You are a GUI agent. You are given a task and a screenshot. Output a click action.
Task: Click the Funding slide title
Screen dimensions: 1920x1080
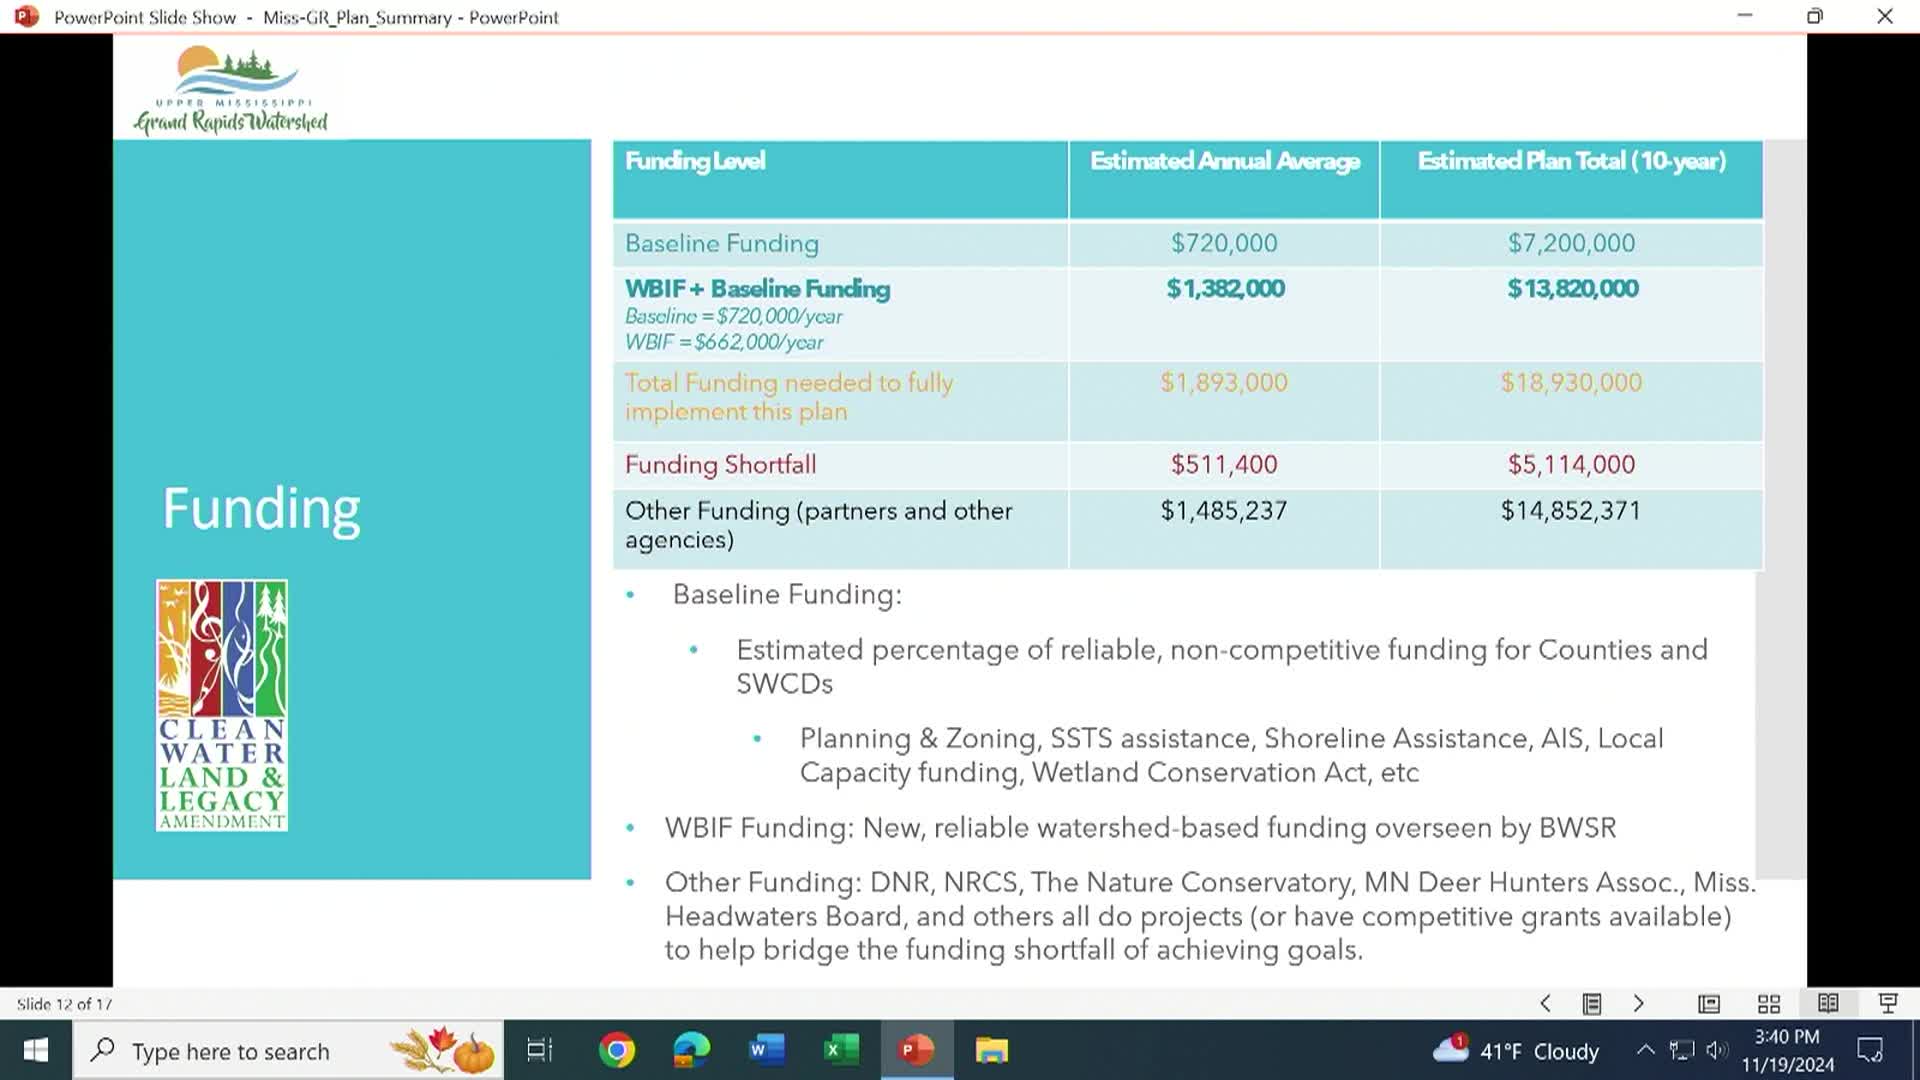tap(261, 508)
